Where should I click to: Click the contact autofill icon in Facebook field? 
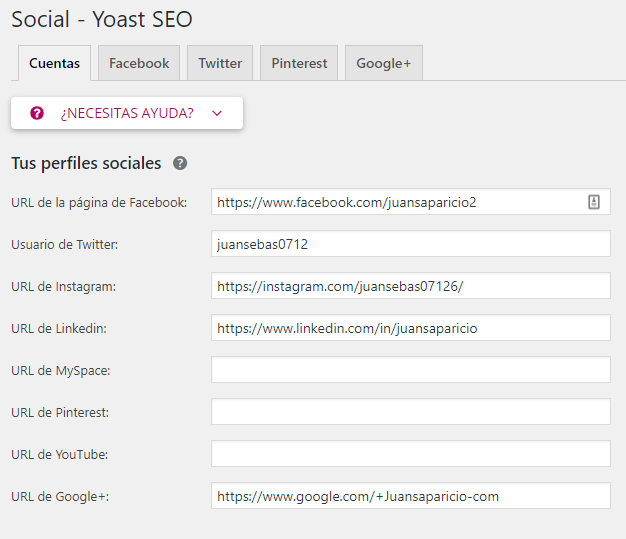594,202
